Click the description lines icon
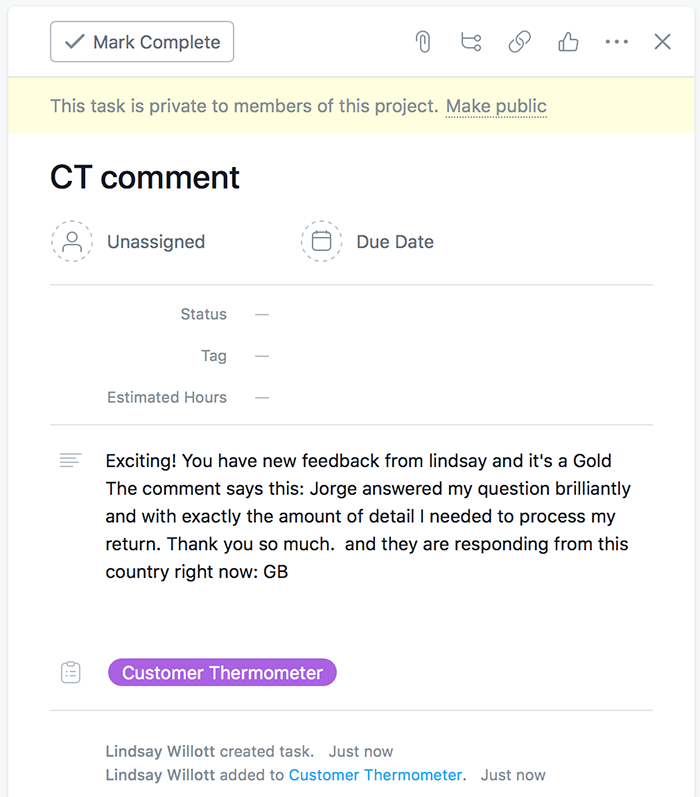 (x=70, y=460)
